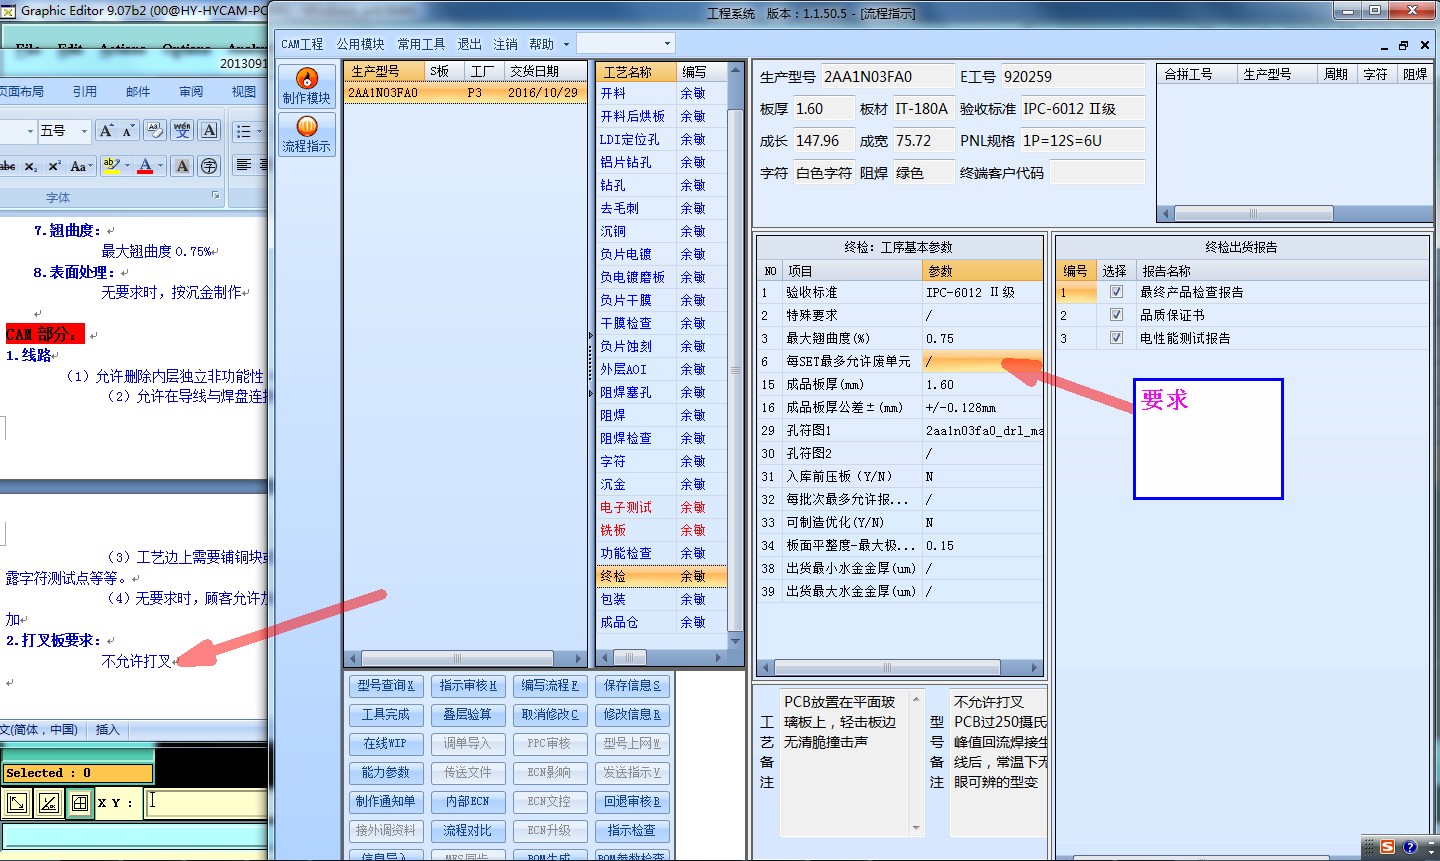Click shrink font icon in Word ribbon
Viewport: 1440px width, 861px height.
tap(128, 131)
